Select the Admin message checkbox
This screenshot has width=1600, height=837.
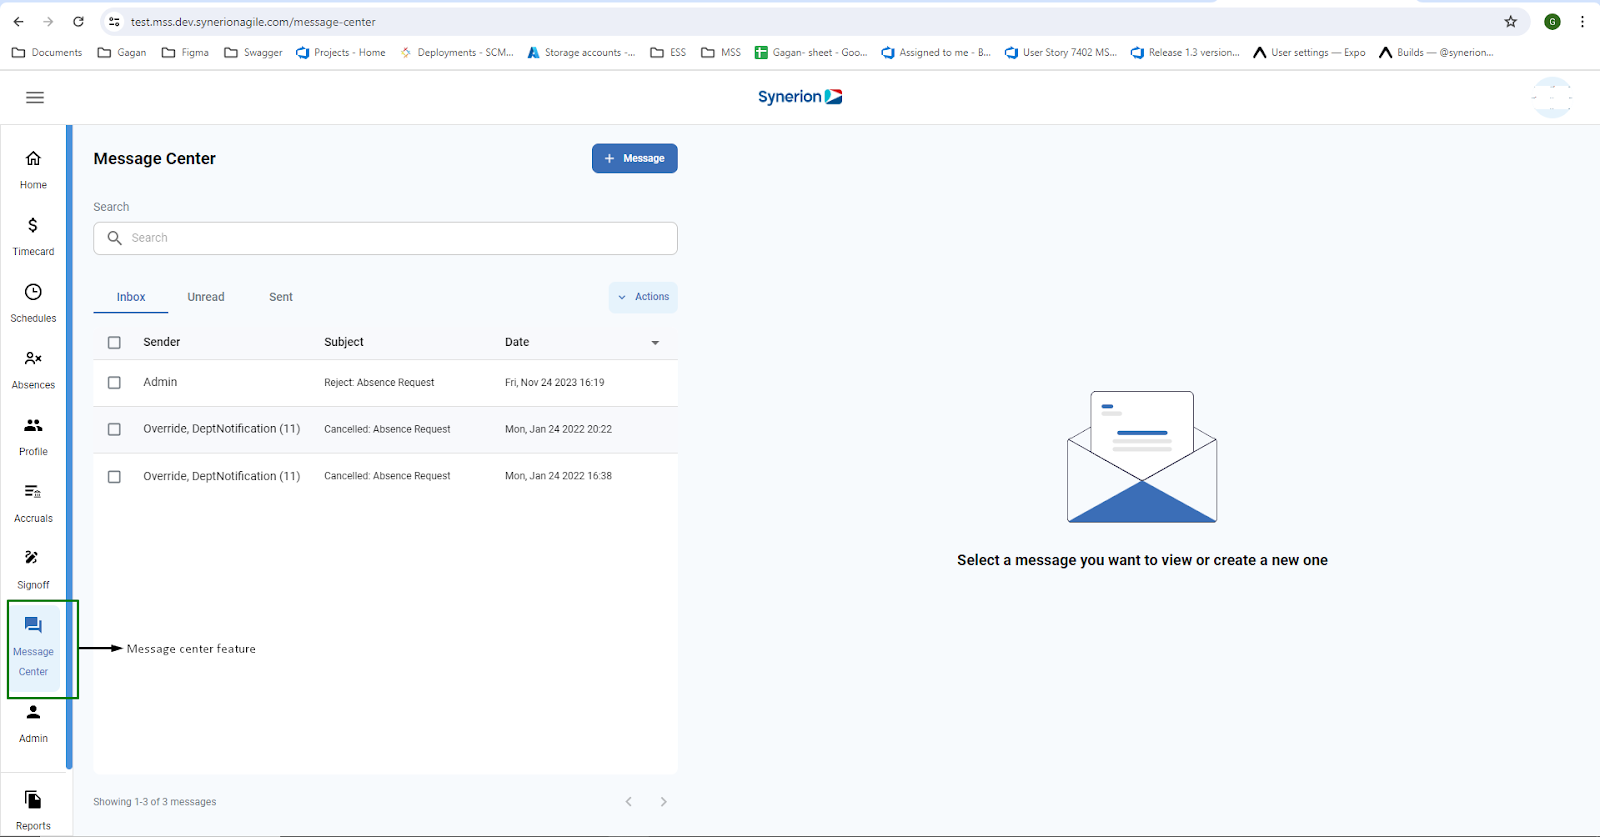click(114, 383)
